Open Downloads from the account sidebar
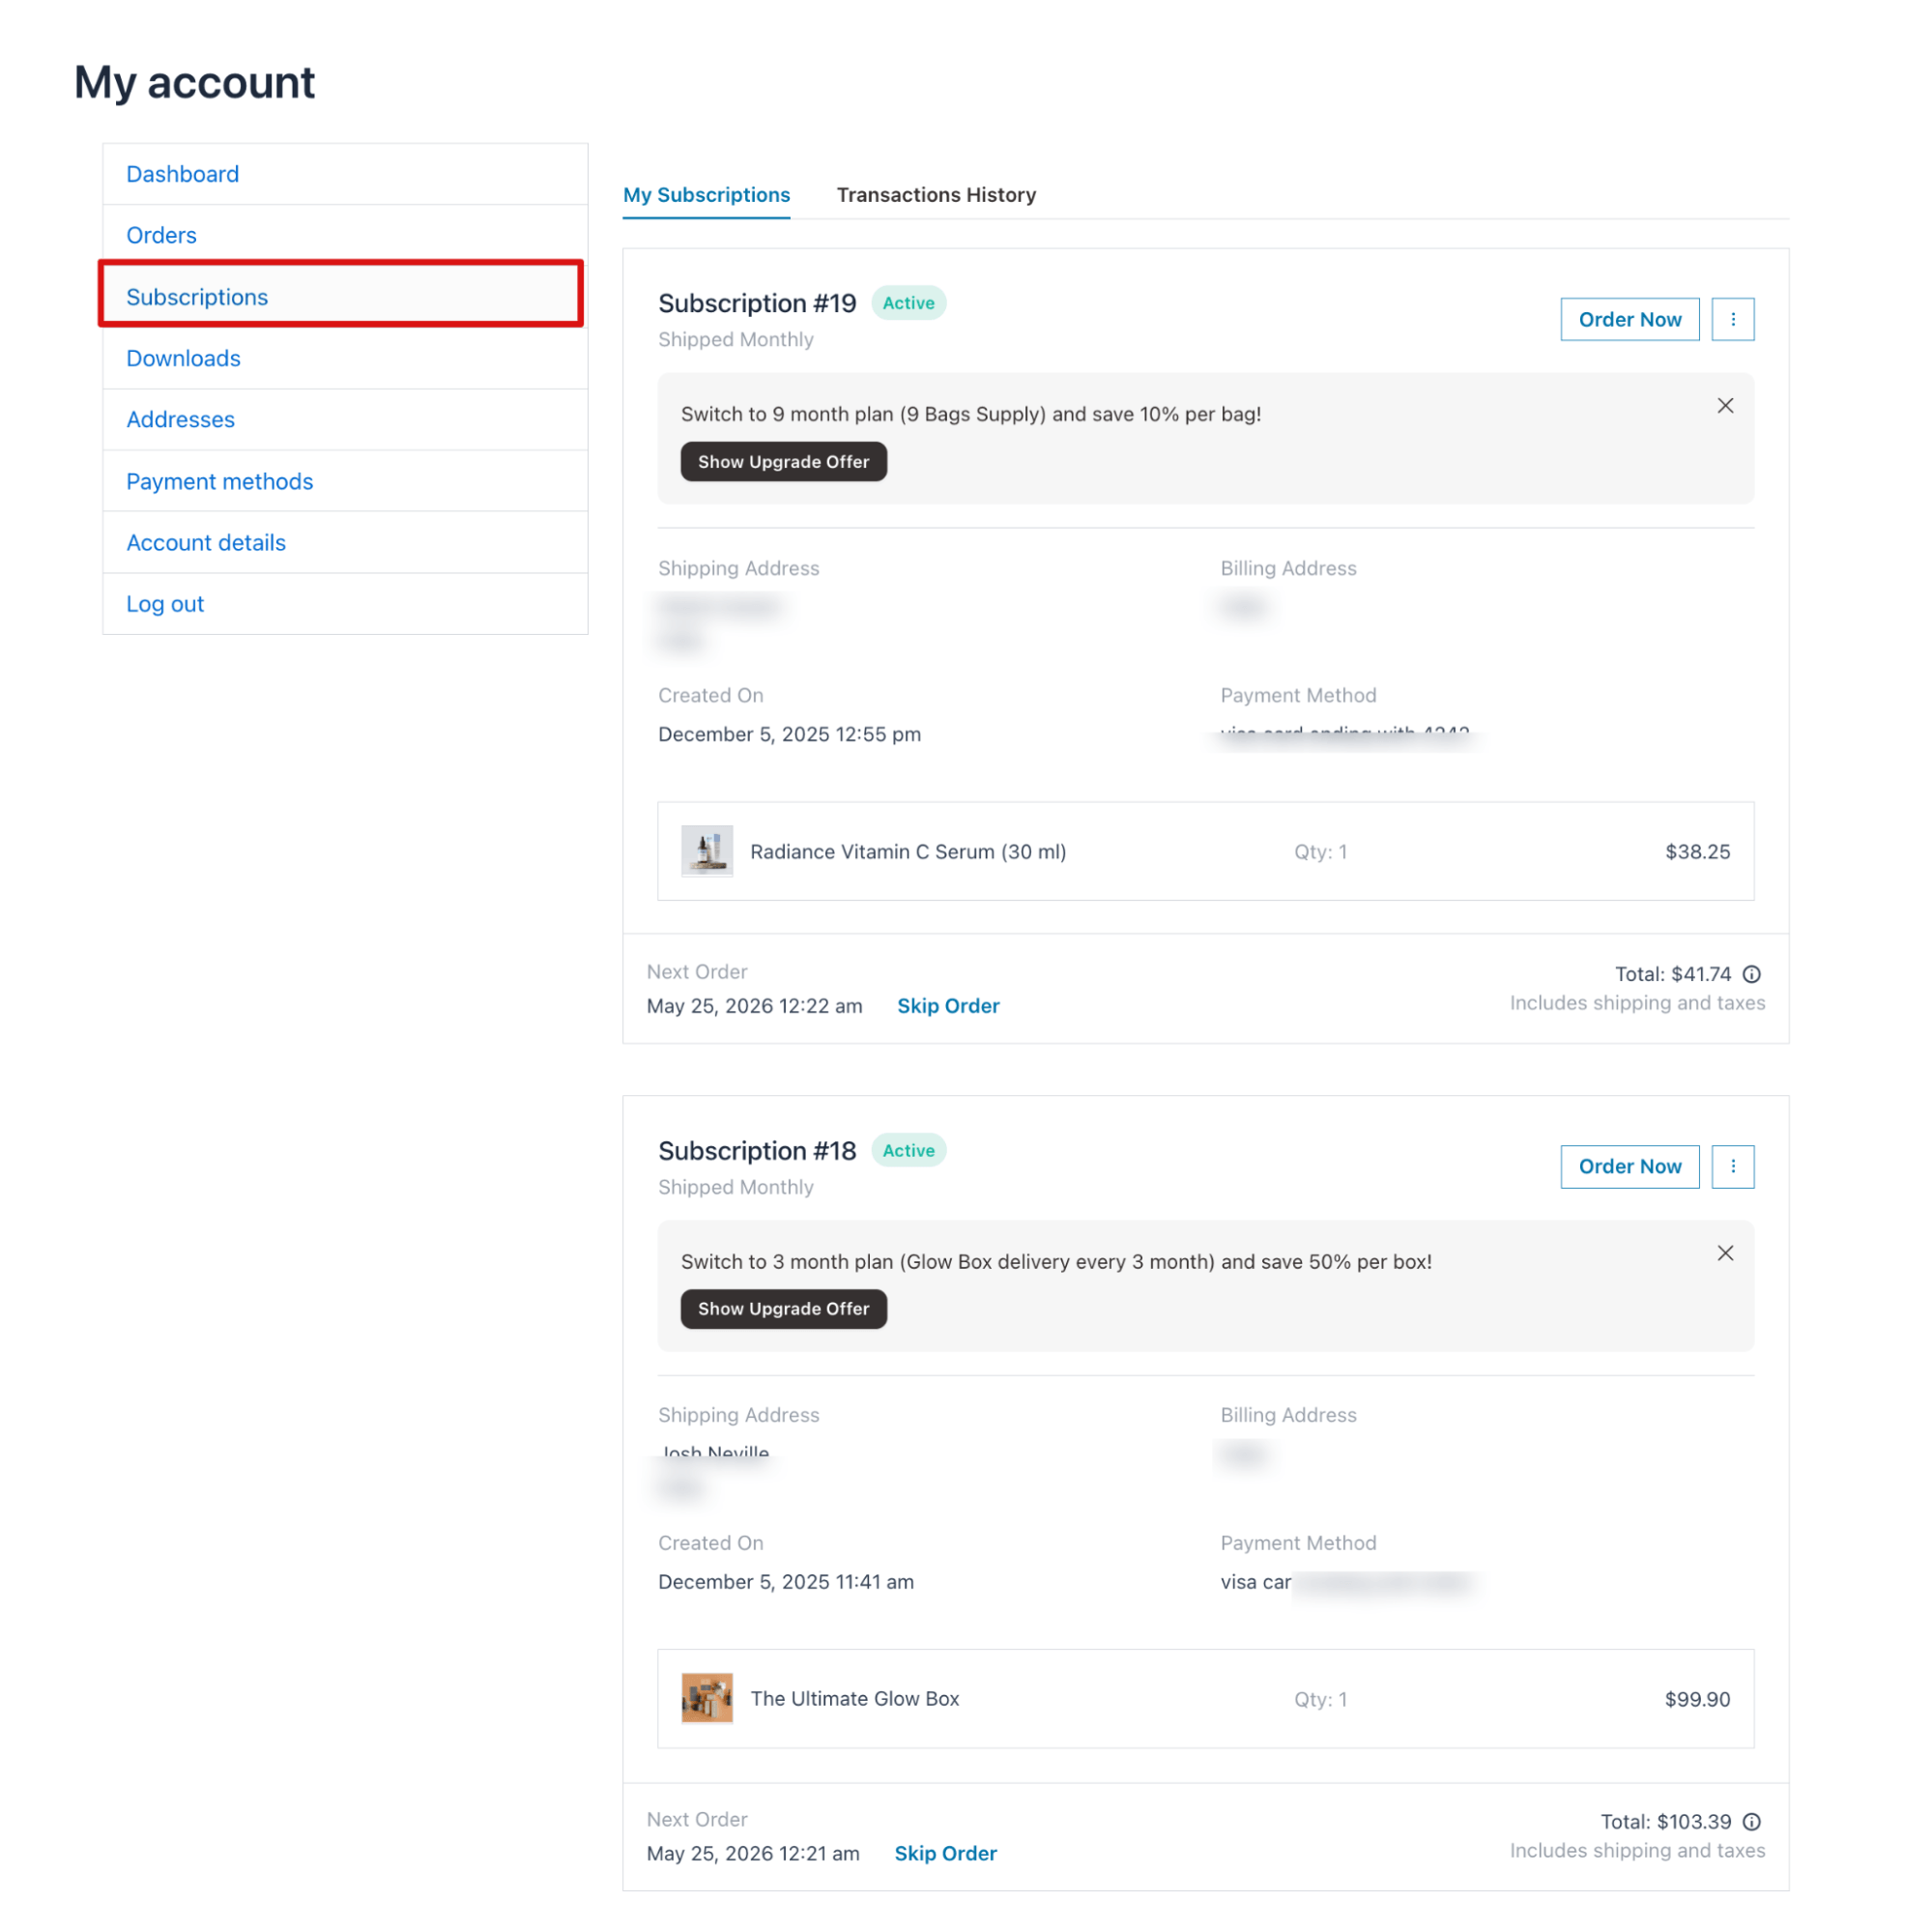 pos(184,358)
